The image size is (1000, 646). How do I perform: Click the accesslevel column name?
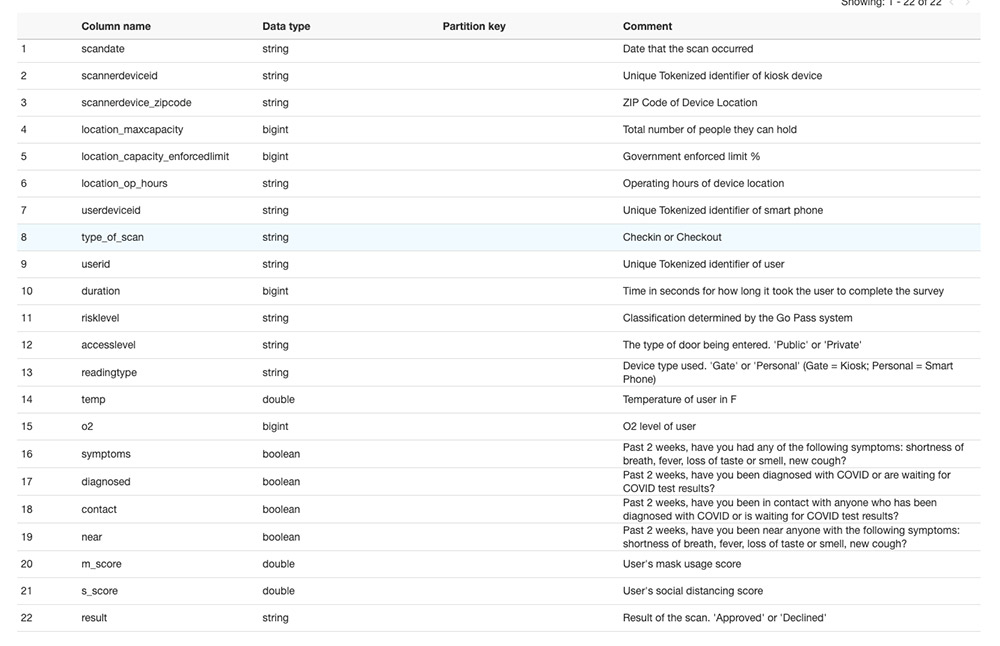point(108,344)
